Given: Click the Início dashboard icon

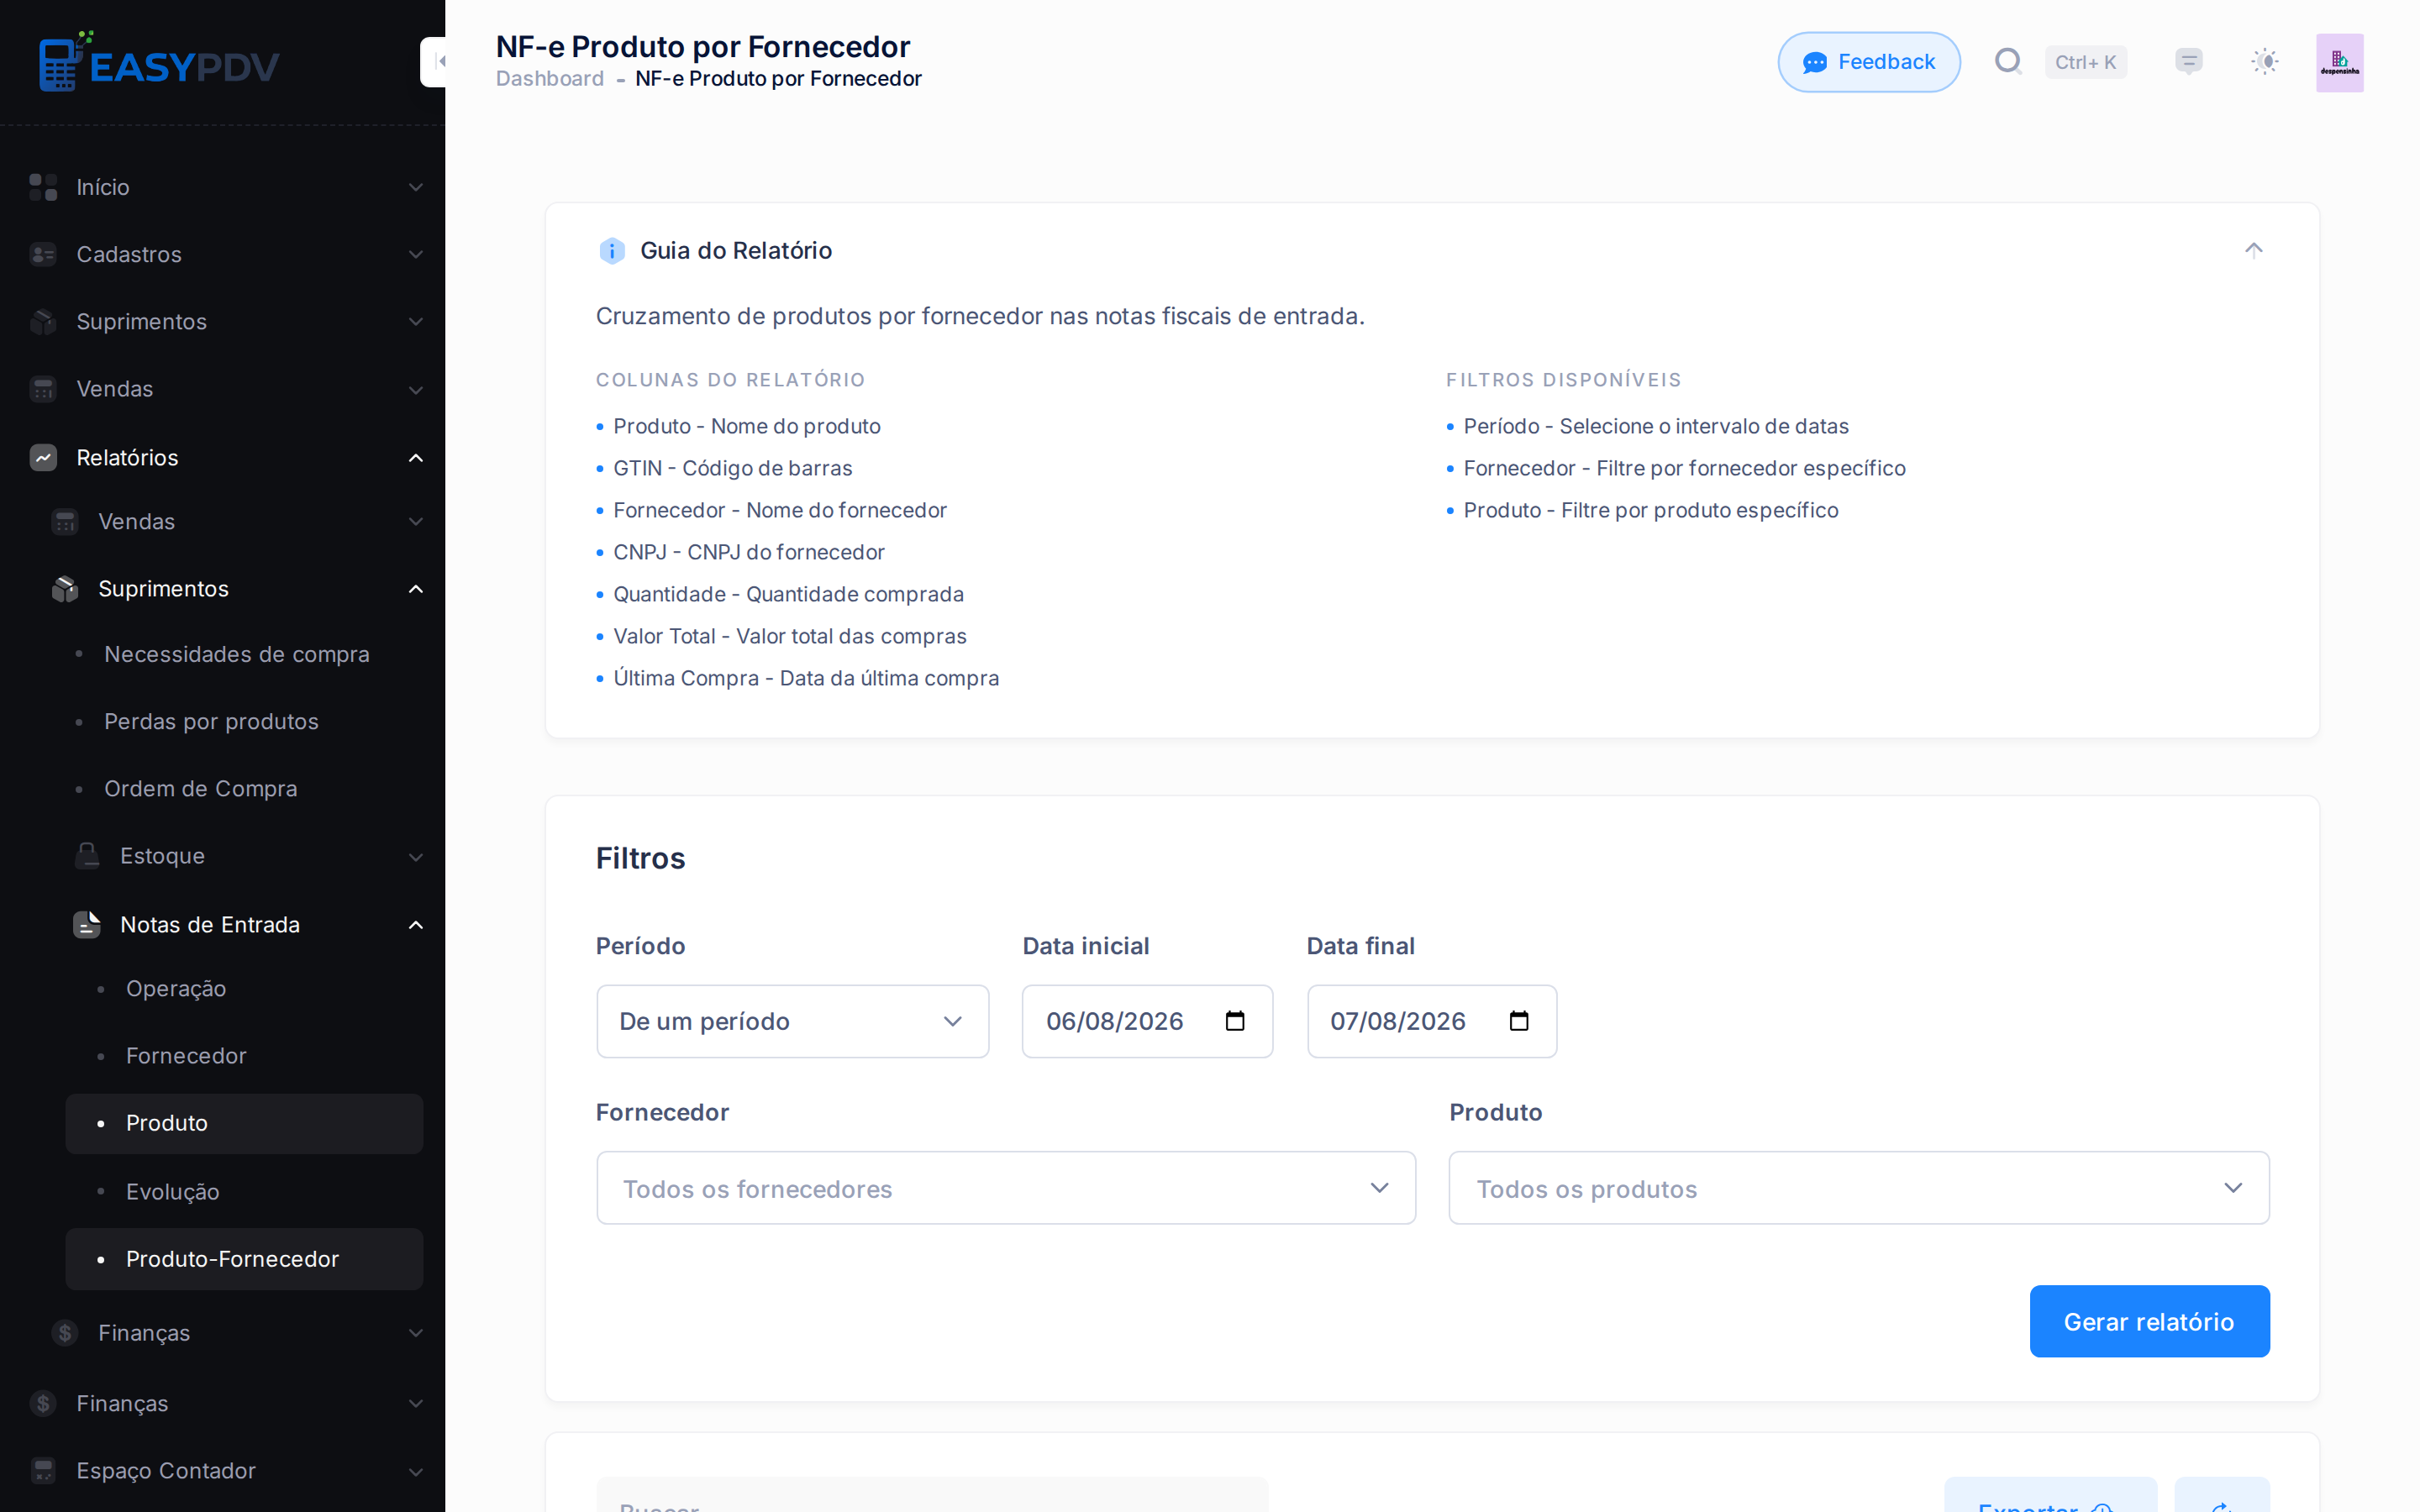Looking at the screenshot, I should 43,187.
